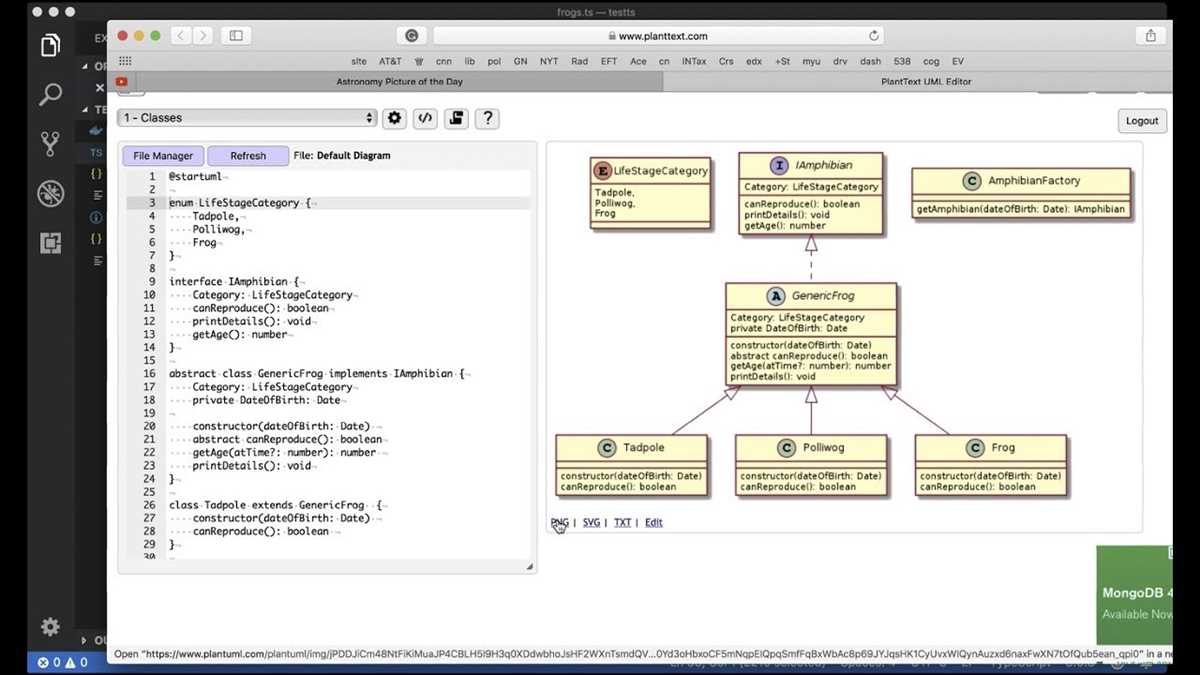1200x675 pixels.
Task: Toggle the Safari sidebar icon
Action: (235, 34)
